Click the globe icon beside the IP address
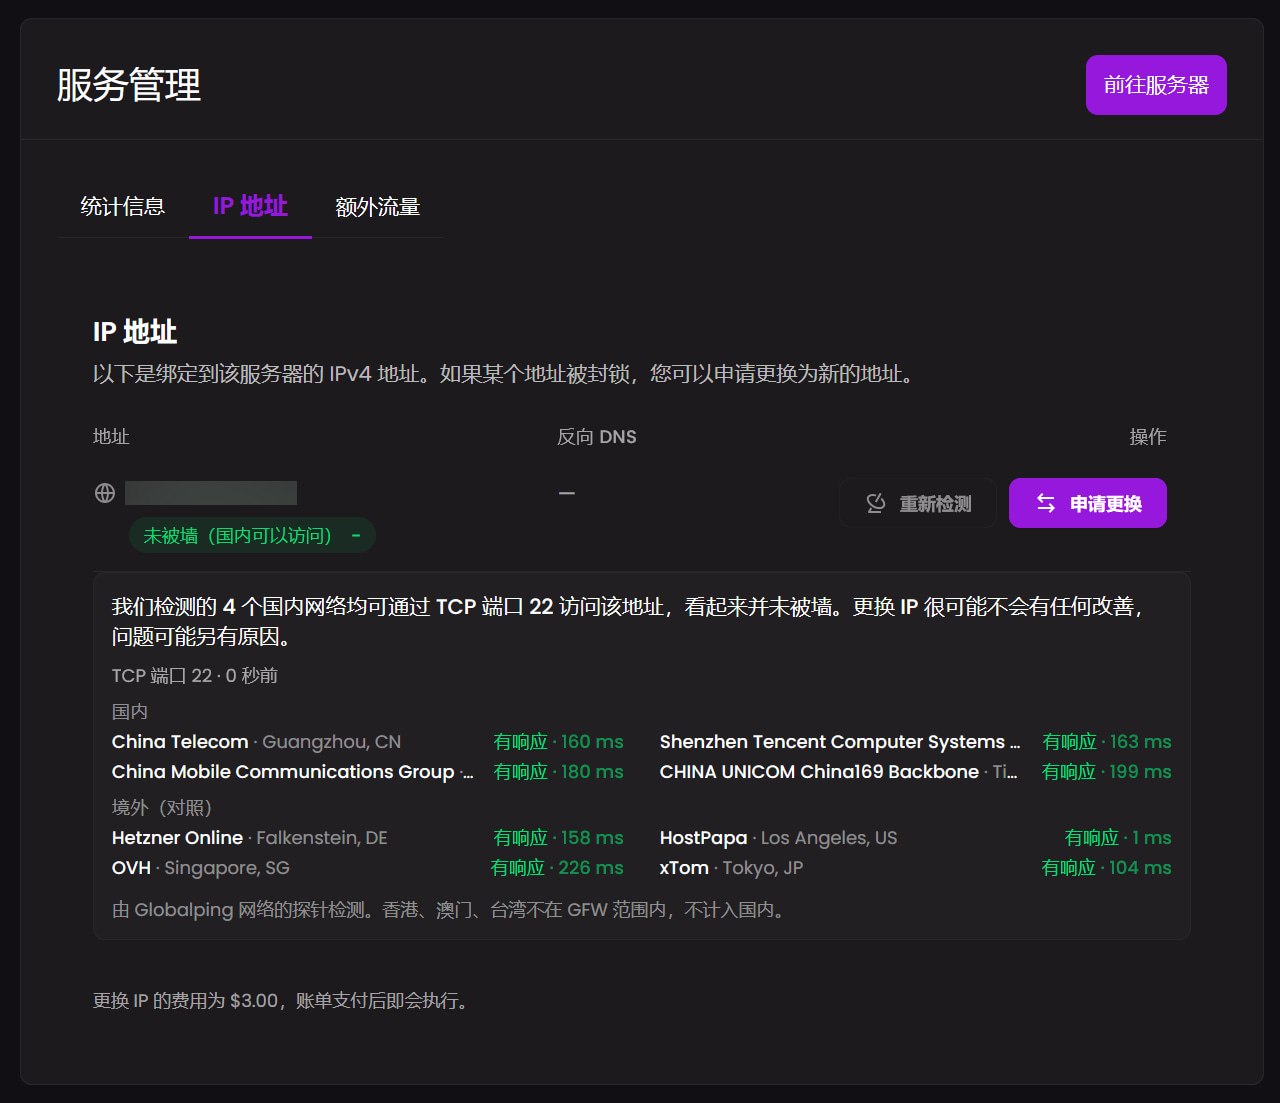This screenshot has width=1280, height=1103. 105,493
